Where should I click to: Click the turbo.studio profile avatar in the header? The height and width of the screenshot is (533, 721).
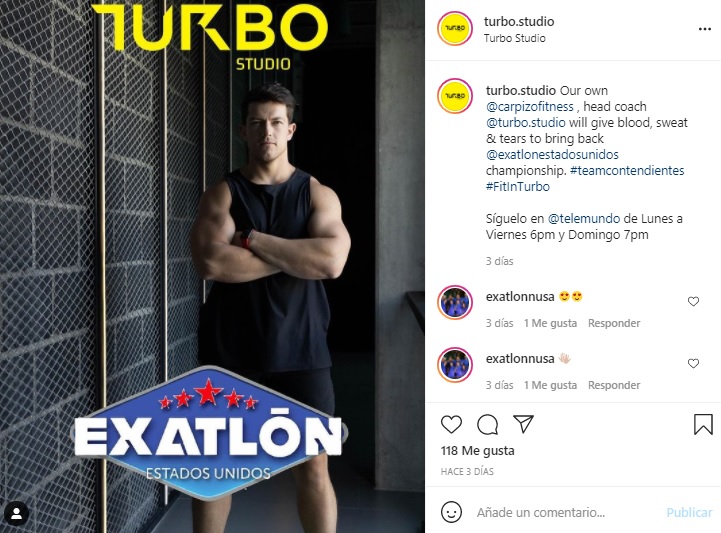tap(455, 29)
